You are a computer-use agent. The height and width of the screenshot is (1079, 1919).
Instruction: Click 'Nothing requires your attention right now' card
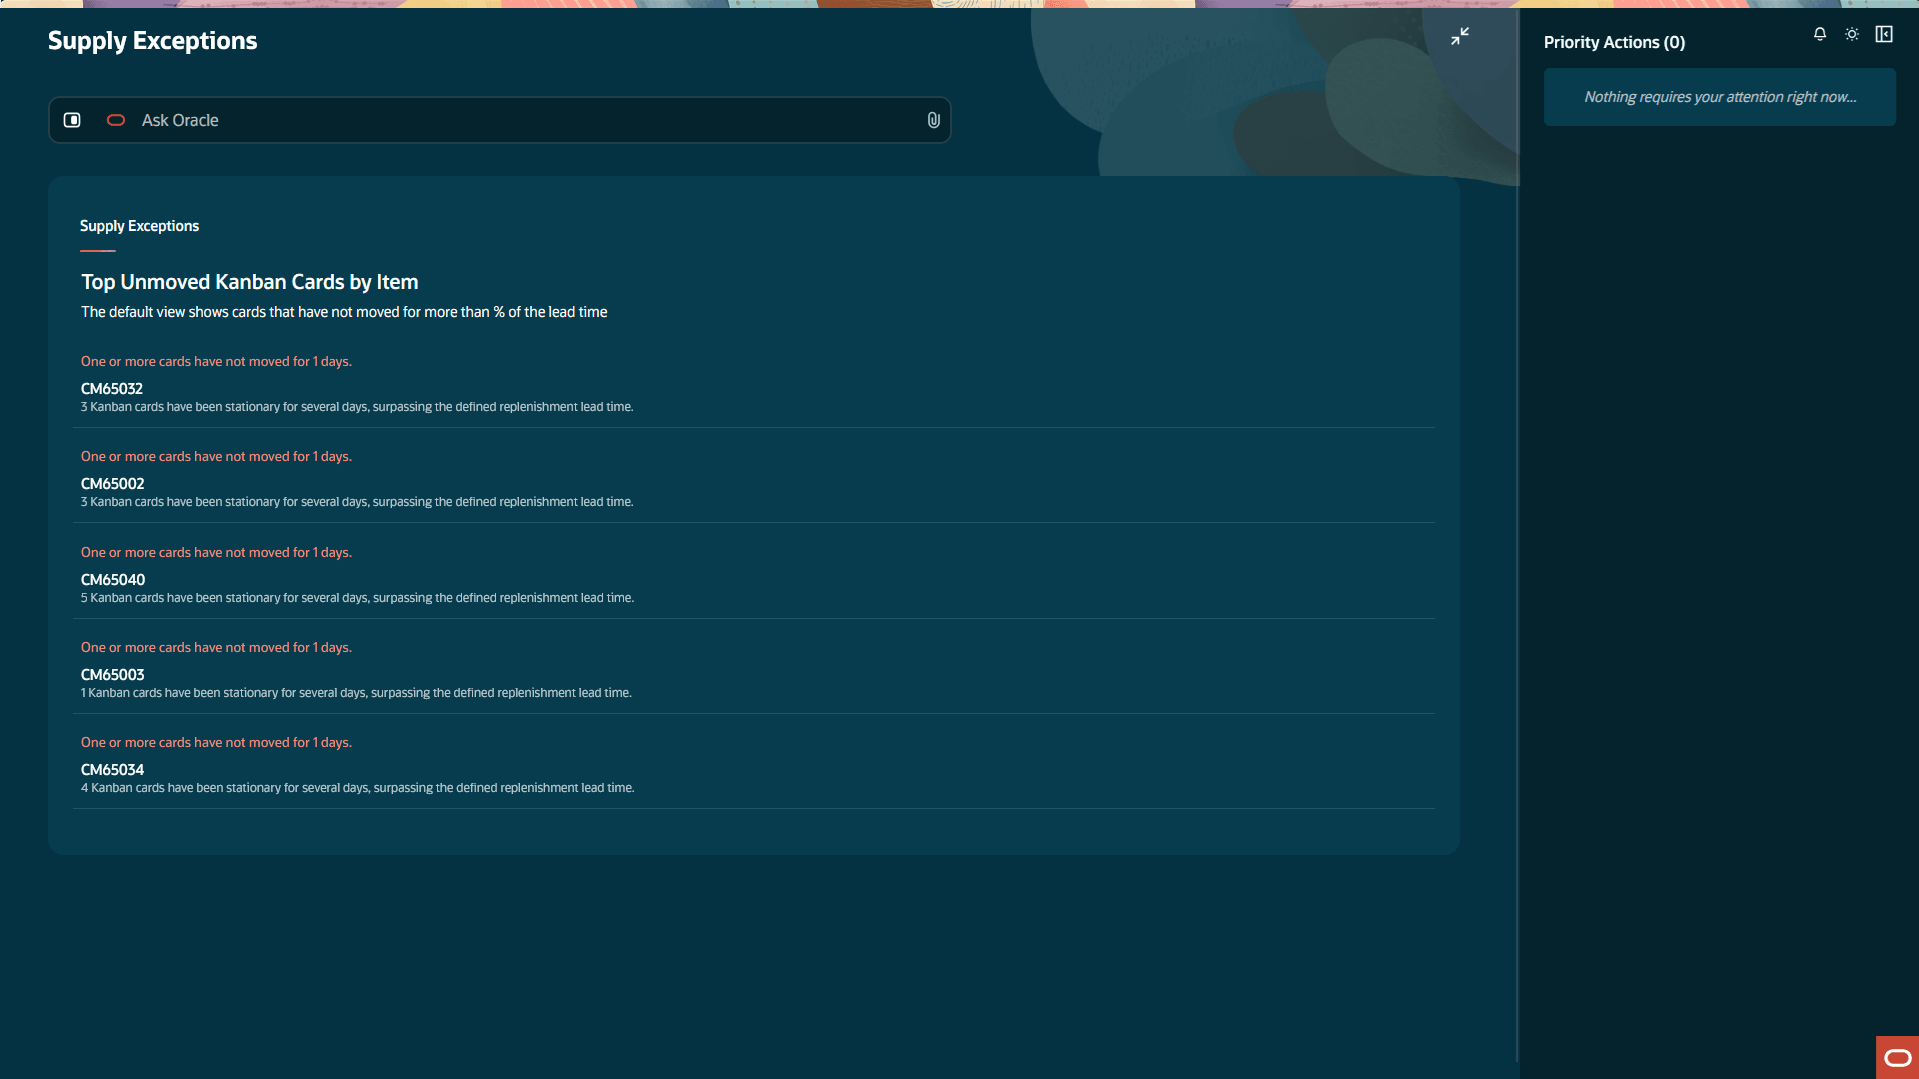pos(1720,97)
